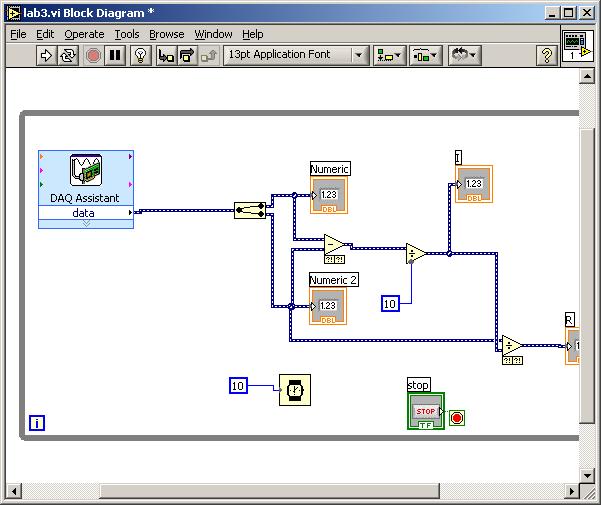This screenshot has height=505, width=601.
Task: Minimize the lab3.vi Block Diagram window
Action: point(552,13)
